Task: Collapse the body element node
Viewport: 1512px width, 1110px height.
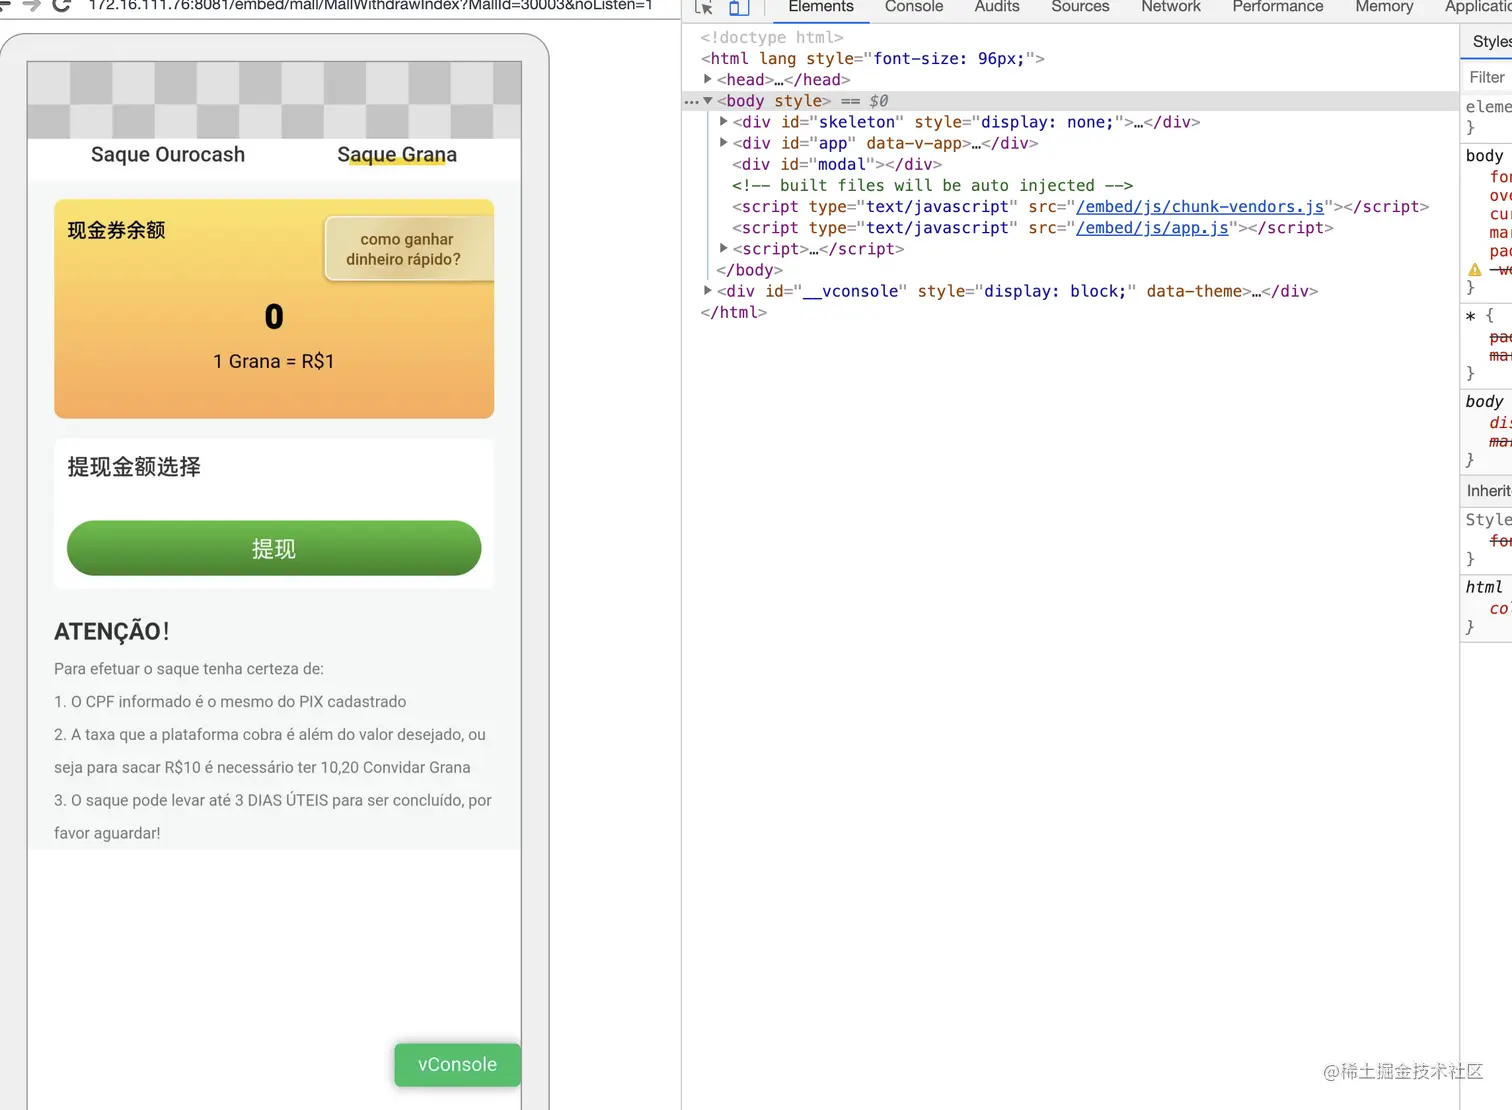Action: [x=708, y=100]
